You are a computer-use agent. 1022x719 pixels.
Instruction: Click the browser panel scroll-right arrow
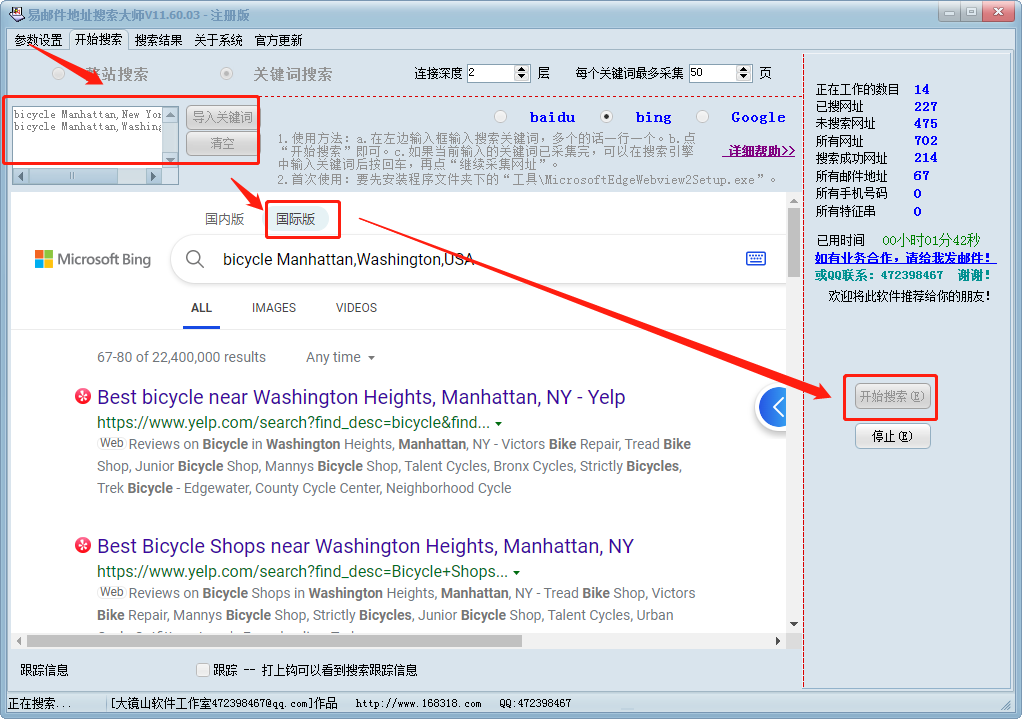pyautogui.click(x=778, y=641)
